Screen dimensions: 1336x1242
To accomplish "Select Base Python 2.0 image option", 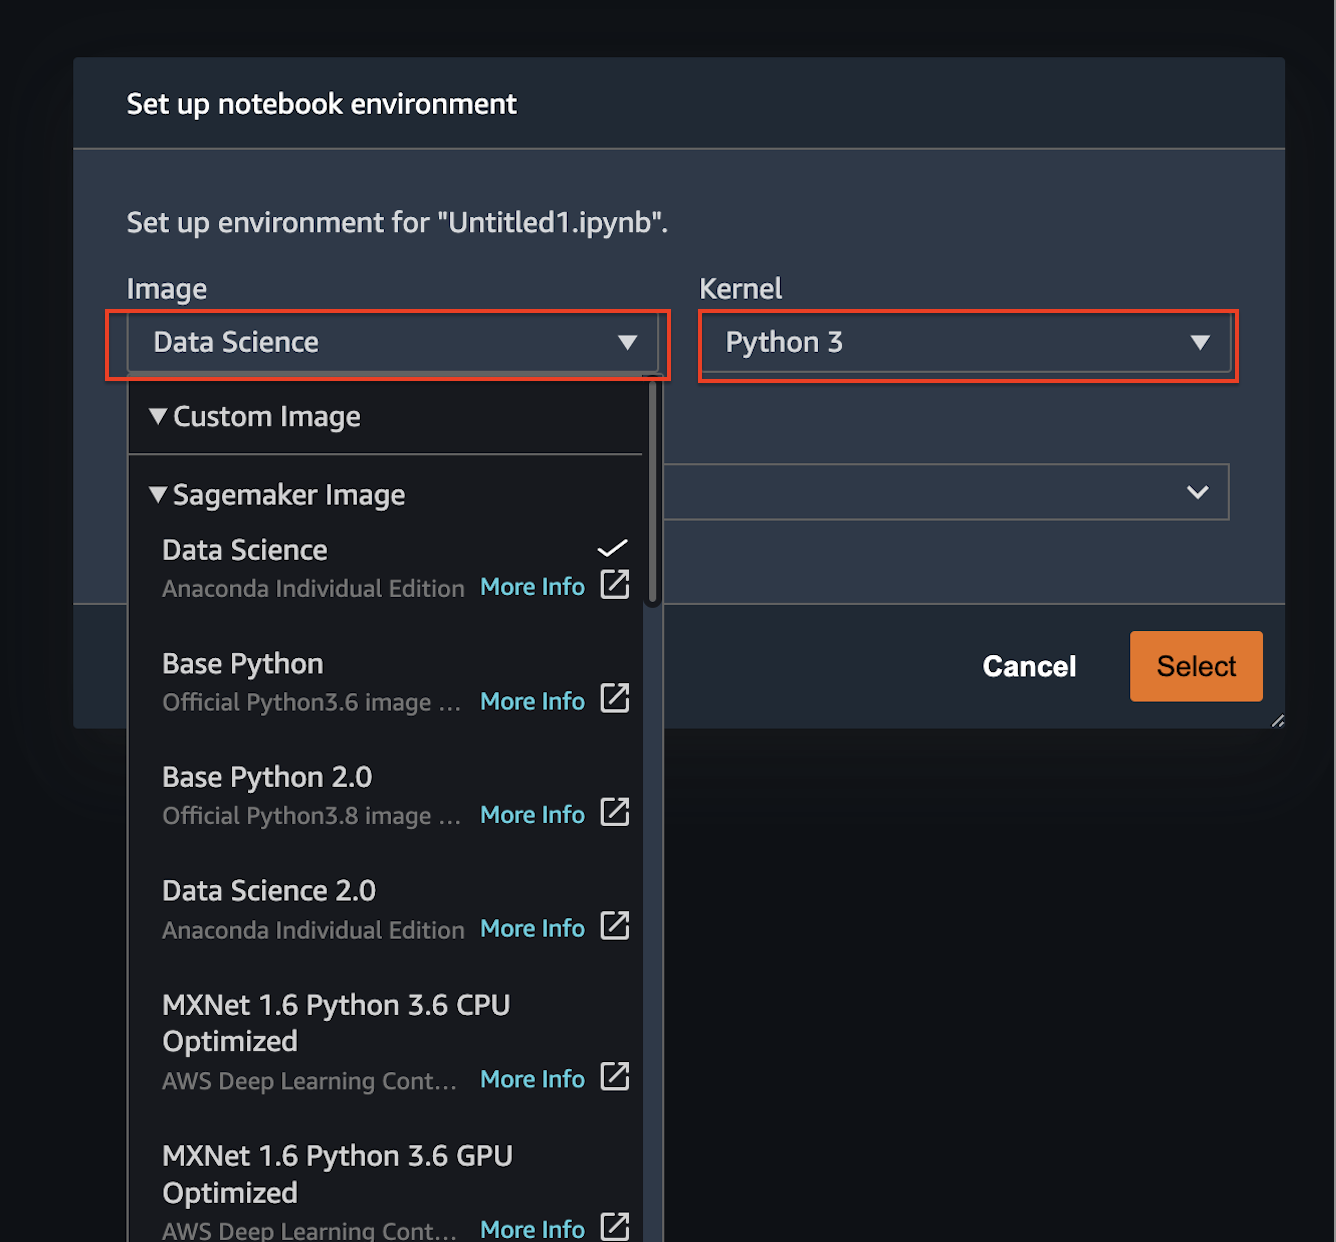I will [x=267, y=778].
